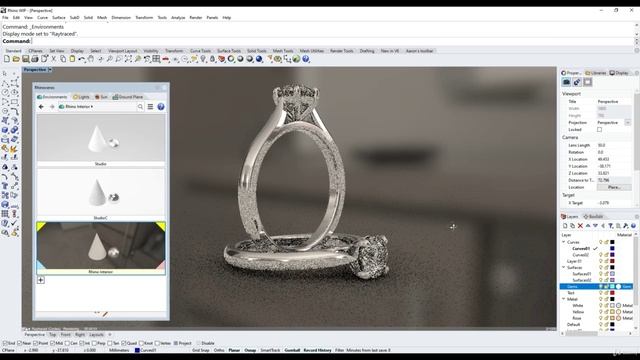Toggle Record History in status bar

pyautogui.click(x=317, y=350)
